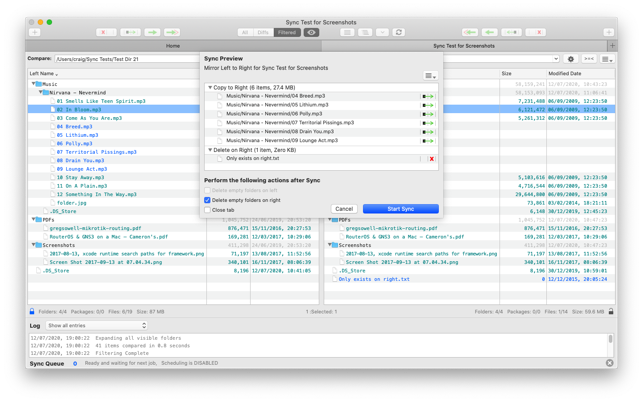The height and width of the screenshot is (402, 643).
Task: Open the gear settings button near Compare path
Action: pyautogui.click(x=570, y=59)
